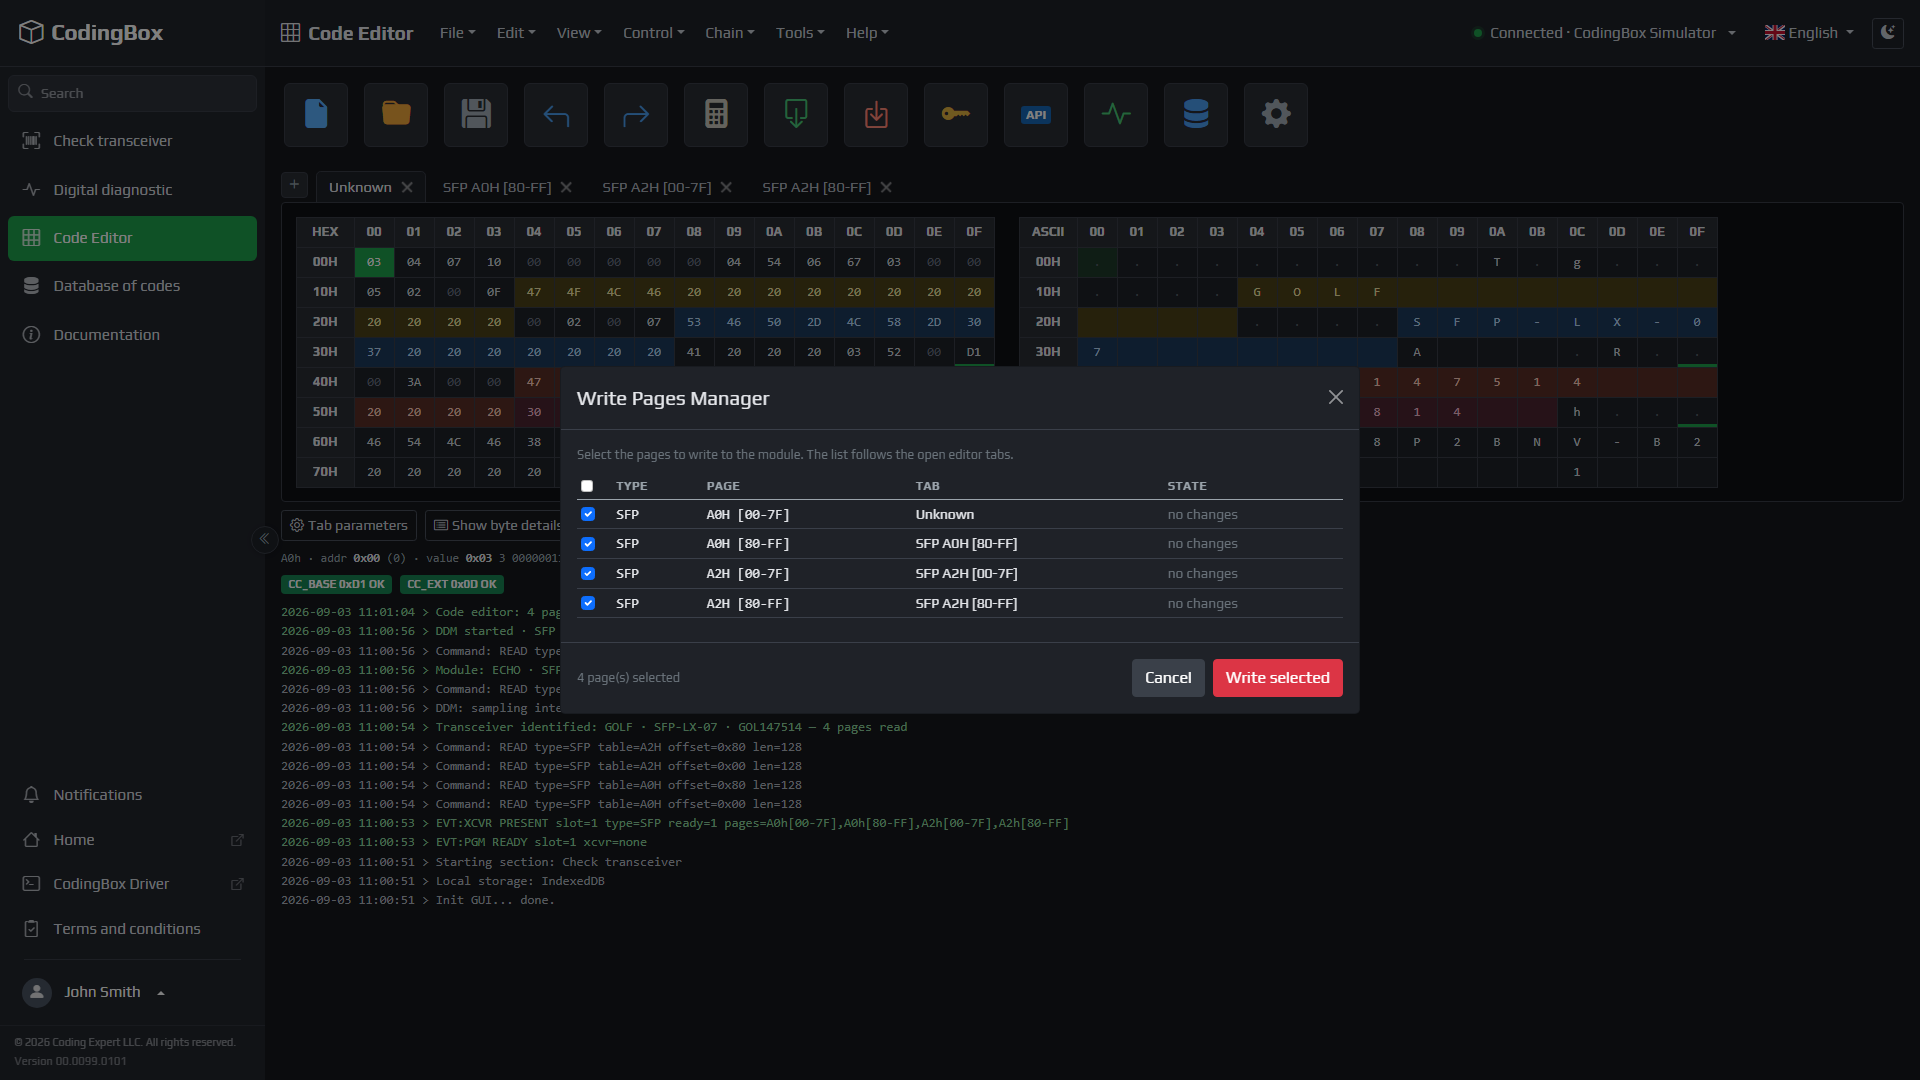Click the CC_EXT 0x0D OK badge
This screenshot has height=1080, width=1920.
452,584
